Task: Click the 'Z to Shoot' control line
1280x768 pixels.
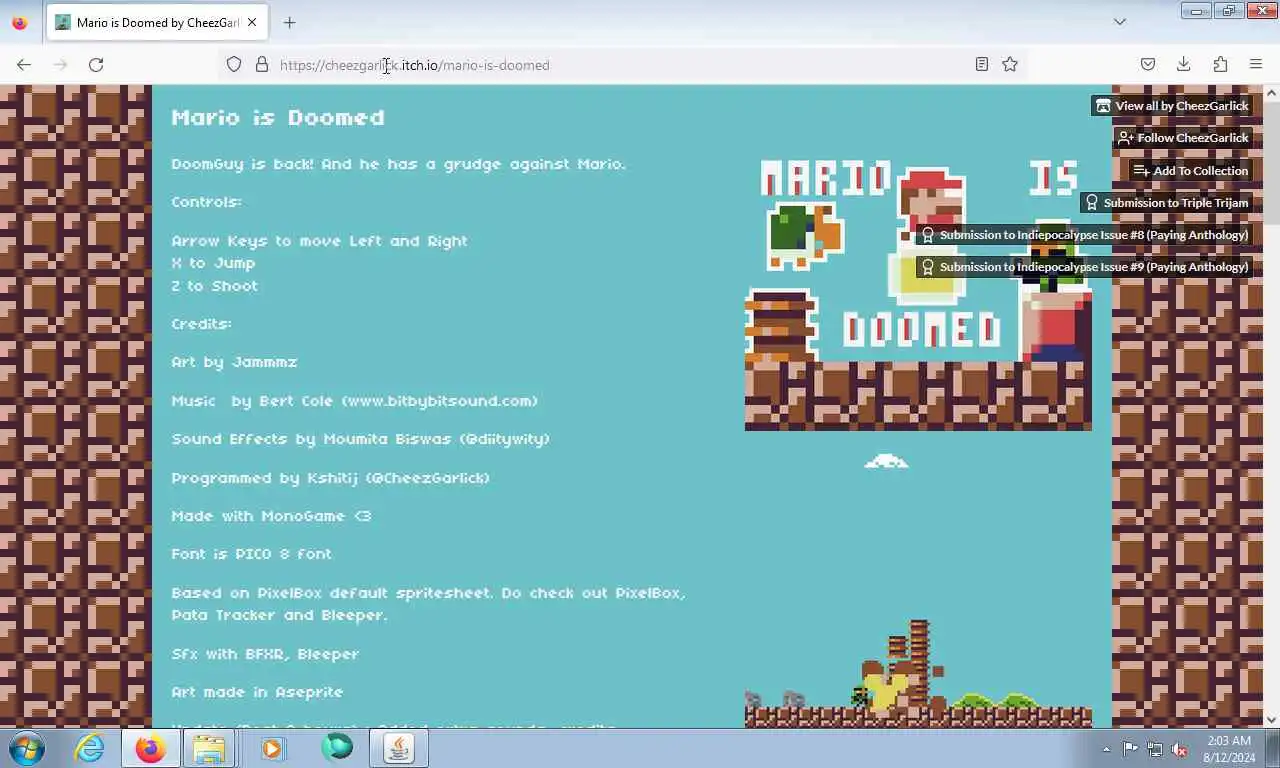Action: point(214,286)
